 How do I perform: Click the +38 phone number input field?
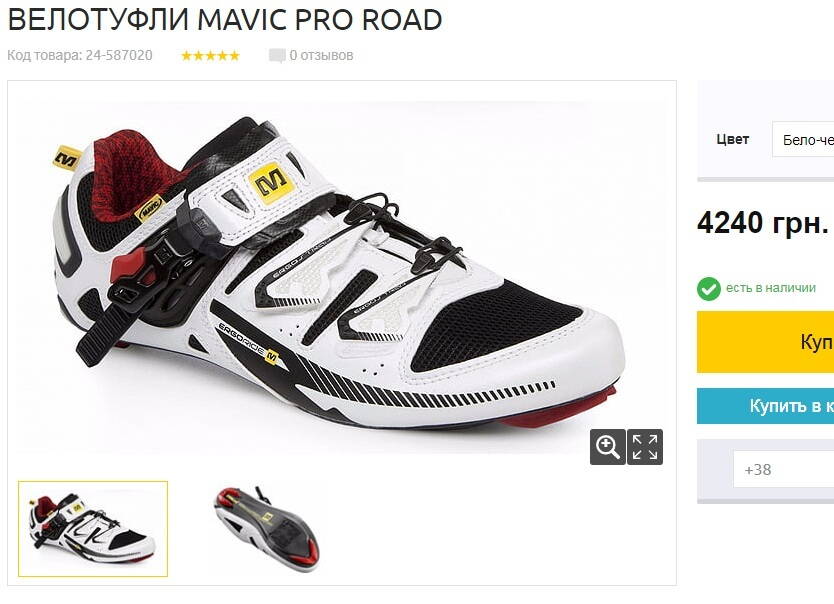tap(783, 469)
